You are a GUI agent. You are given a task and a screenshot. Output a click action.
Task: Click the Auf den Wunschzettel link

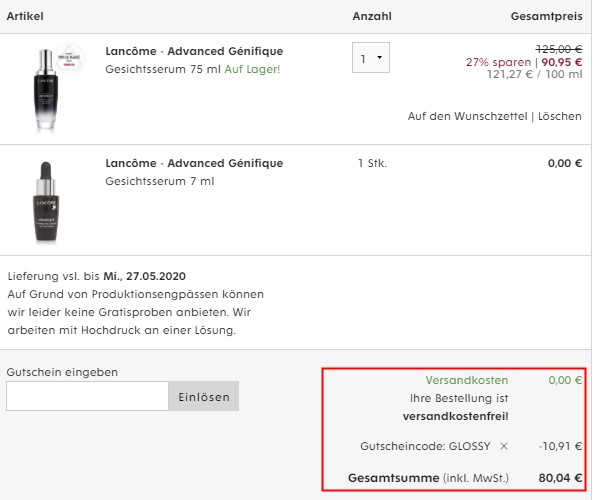[467, 116]
